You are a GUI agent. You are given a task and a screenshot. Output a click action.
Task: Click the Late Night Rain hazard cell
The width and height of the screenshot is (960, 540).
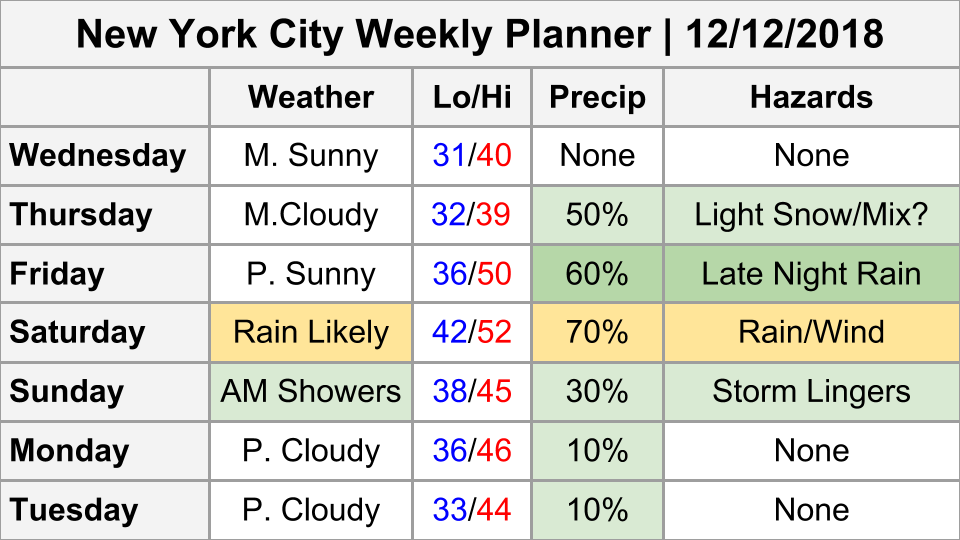click(x=811, y=274)
